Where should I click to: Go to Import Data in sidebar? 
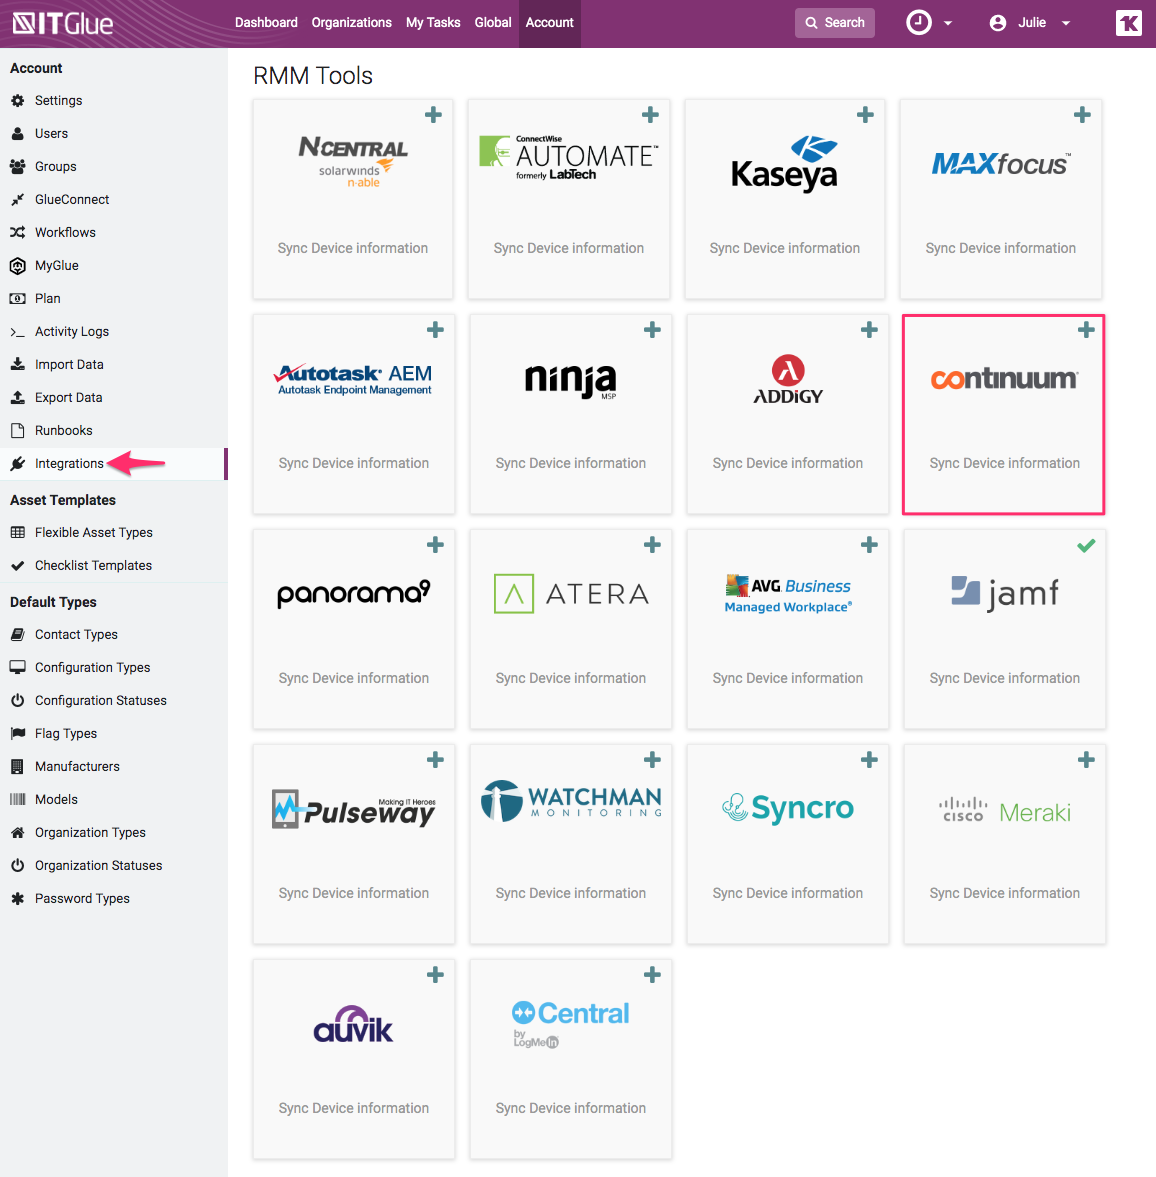[x=113, y=365]
